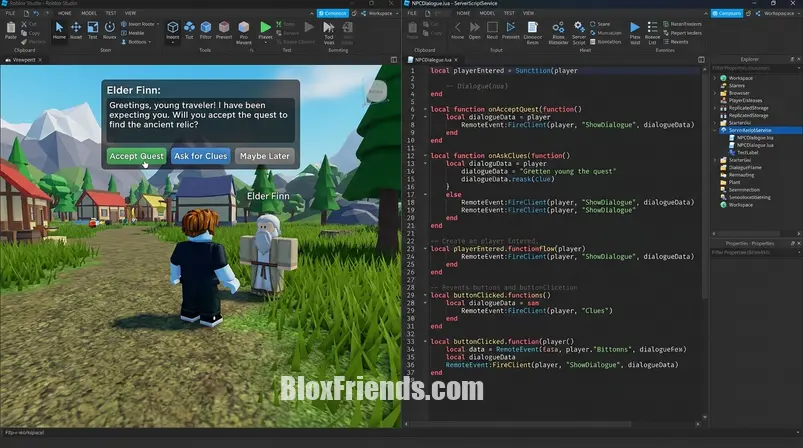Collapse the fold arrow at line 33
Screen dimensions: 803x448
coord(425,342)
